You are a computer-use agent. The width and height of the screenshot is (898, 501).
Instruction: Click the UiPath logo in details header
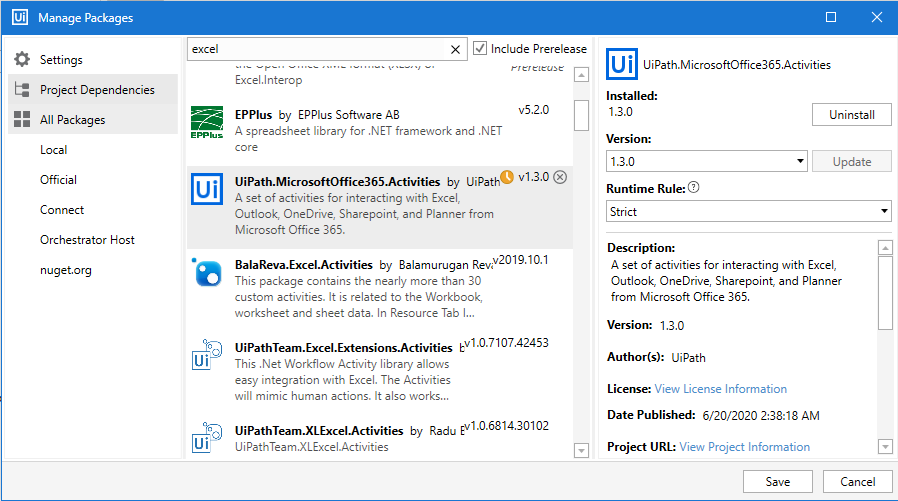[622, 64]
